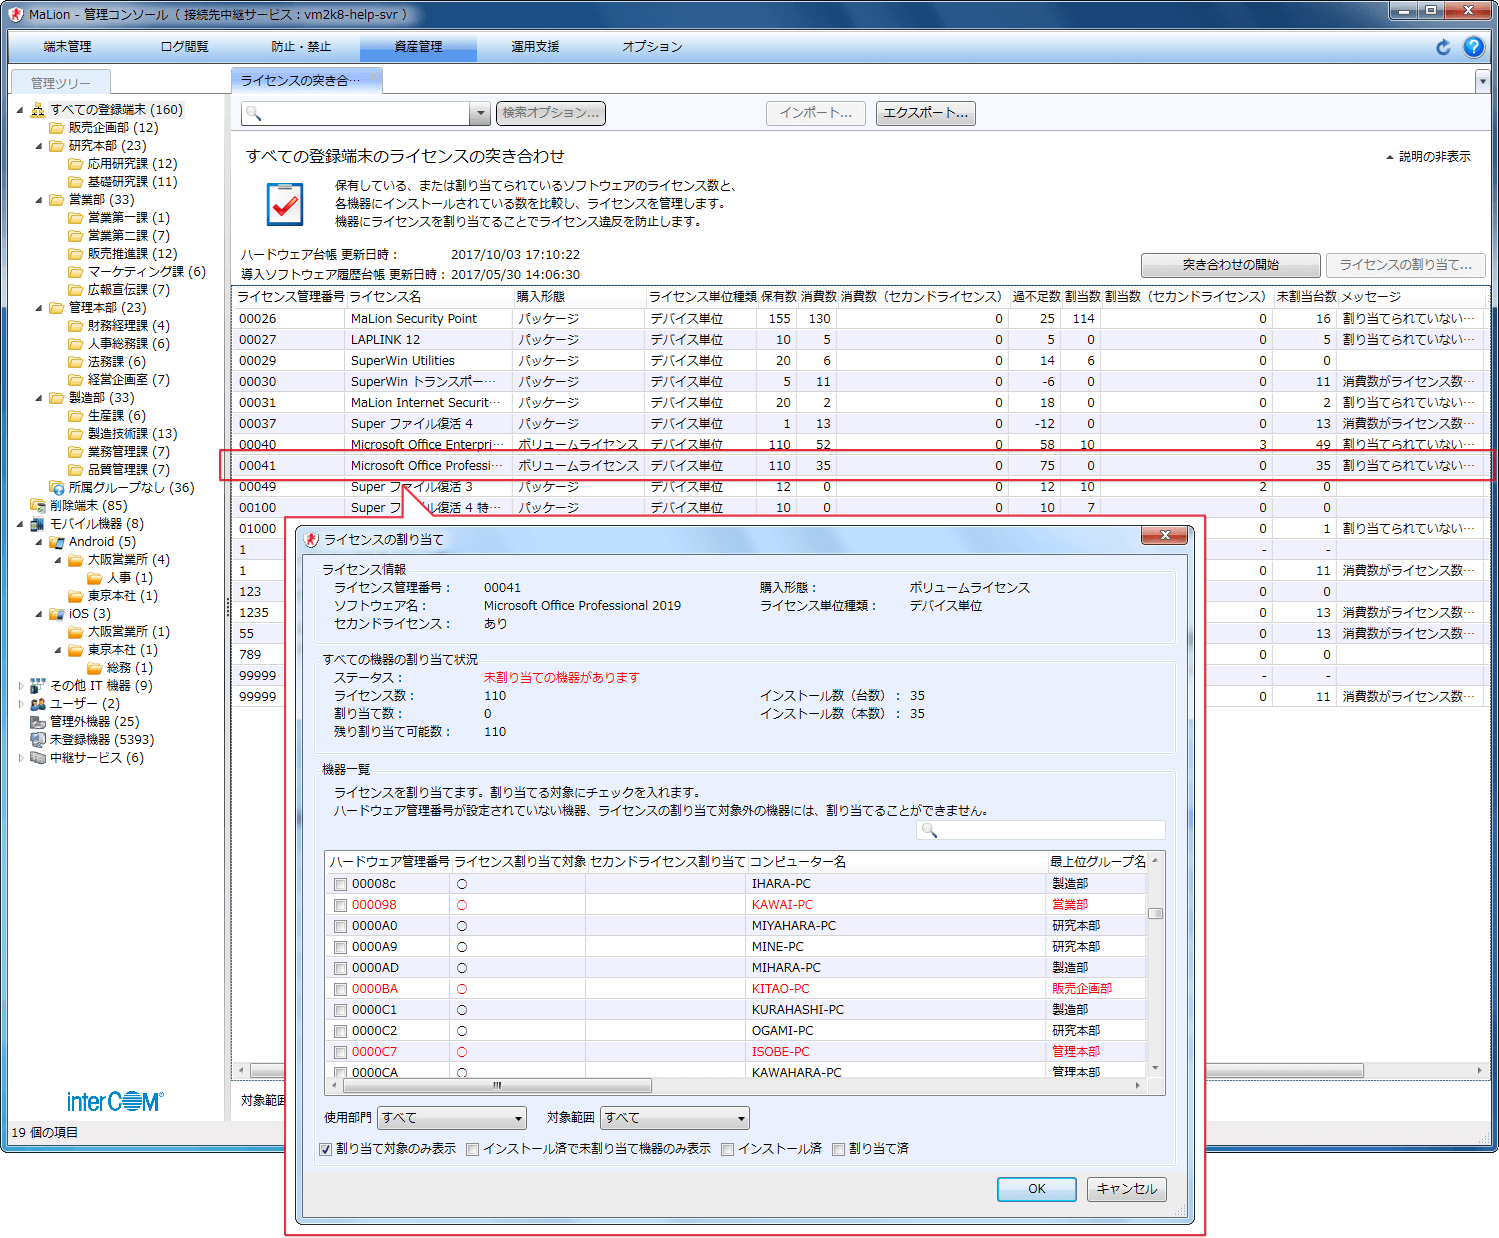Image resolution: width=1499 pixels, height=1238 pixels.
Task: Collapse the 研究本部 tree node
Action: coord(40,146)
